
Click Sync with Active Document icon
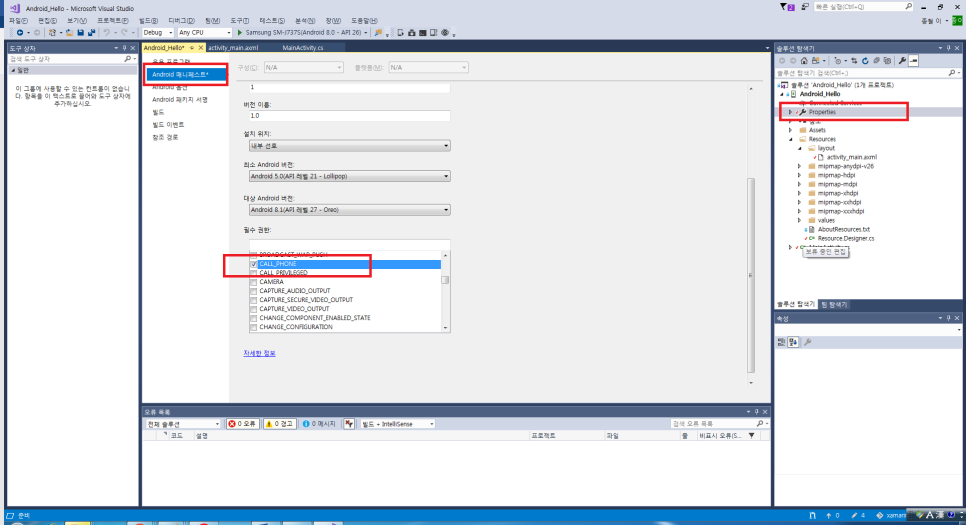pyautogui.click(x=854, y=61)
